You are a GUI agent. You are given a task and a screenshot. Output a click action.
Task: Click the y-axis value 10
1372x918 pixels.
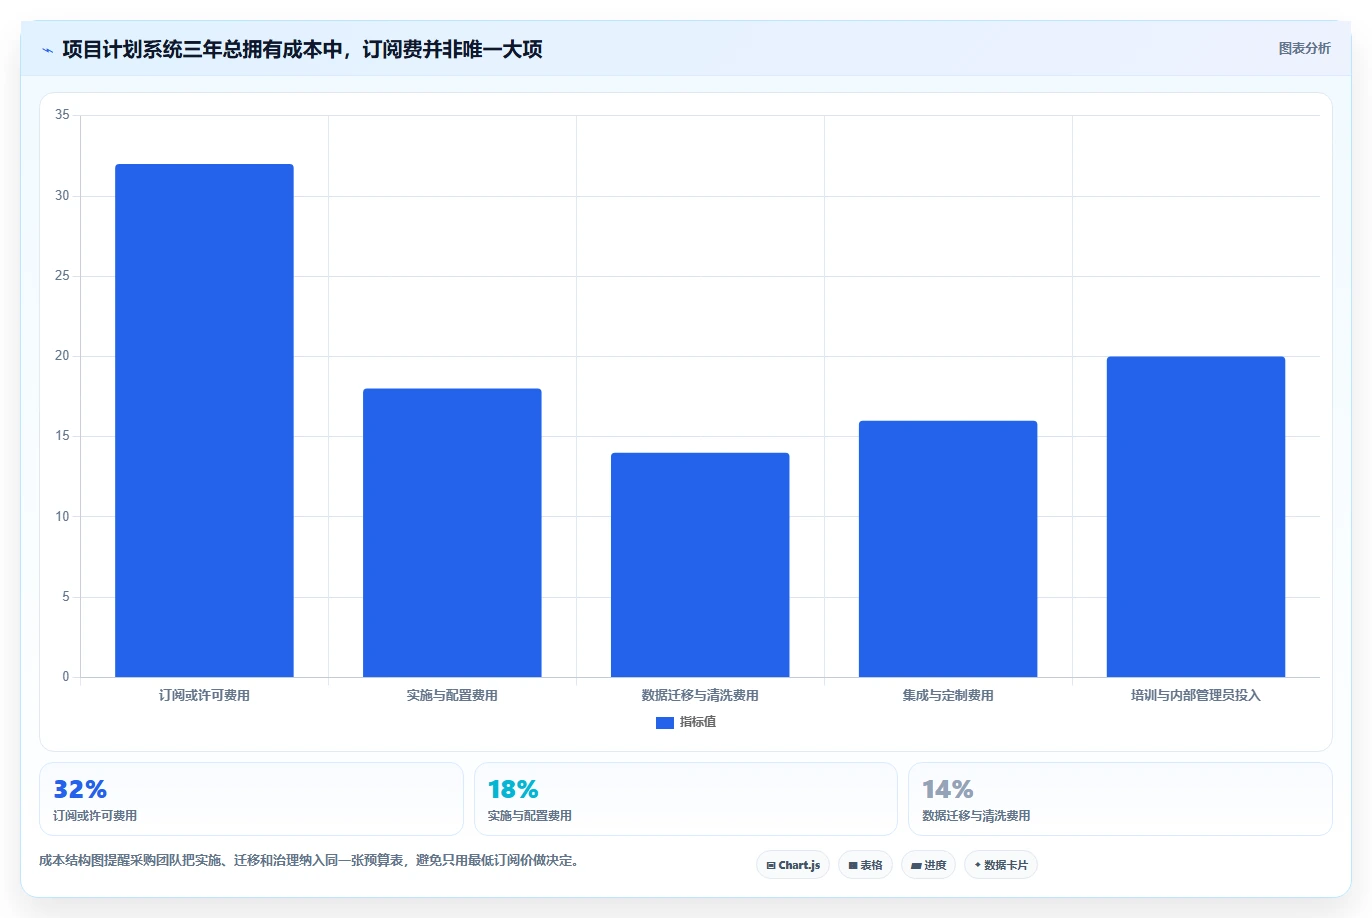click(x=62, y=517)
